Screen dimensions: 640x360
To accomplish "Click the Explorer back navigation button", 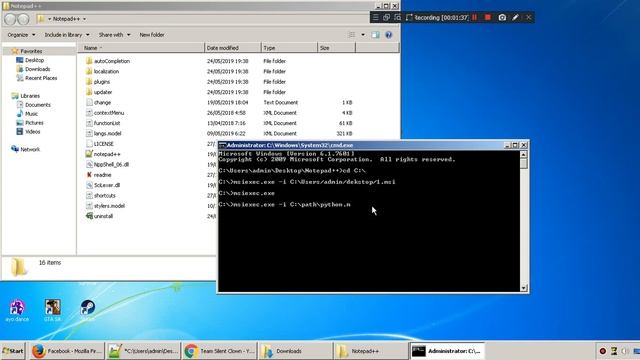I will (x=10, y=19).
